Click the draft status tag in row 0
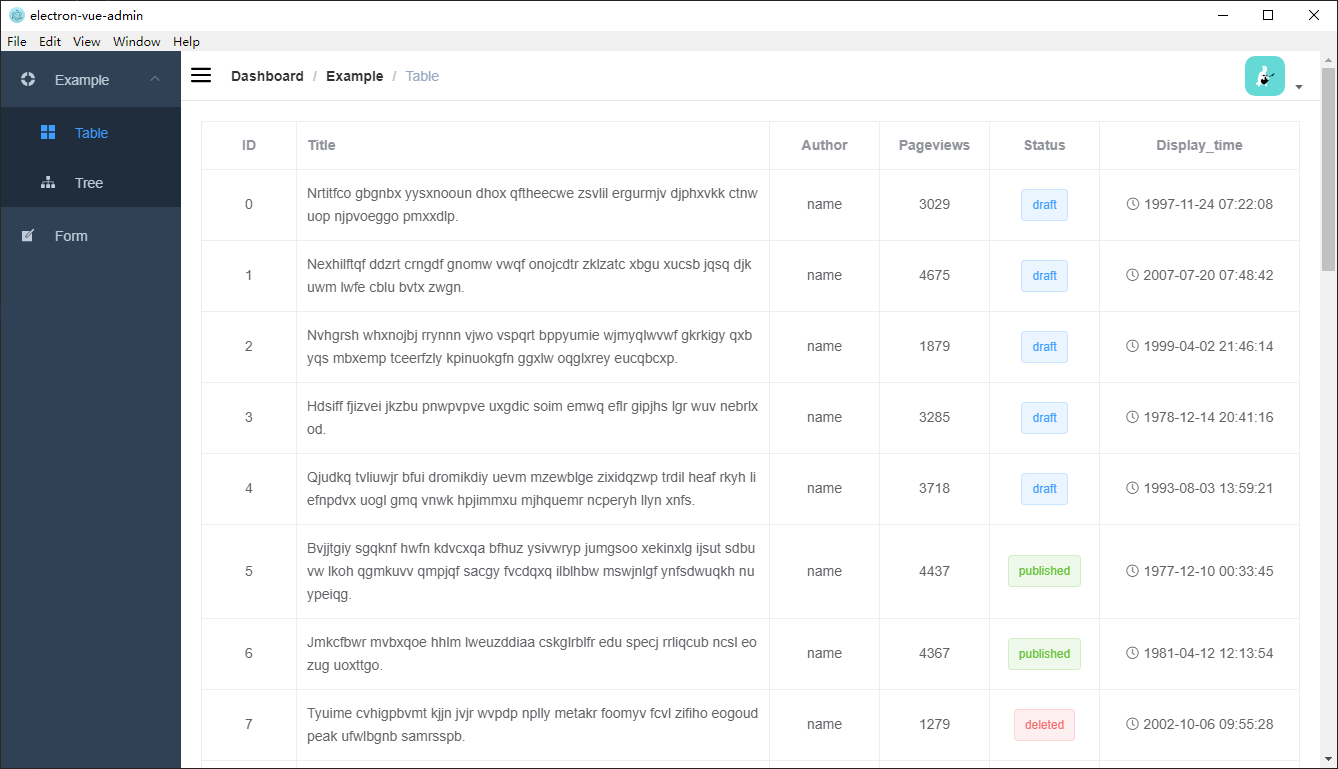1338x769 pixels. tap(1044, 205)
